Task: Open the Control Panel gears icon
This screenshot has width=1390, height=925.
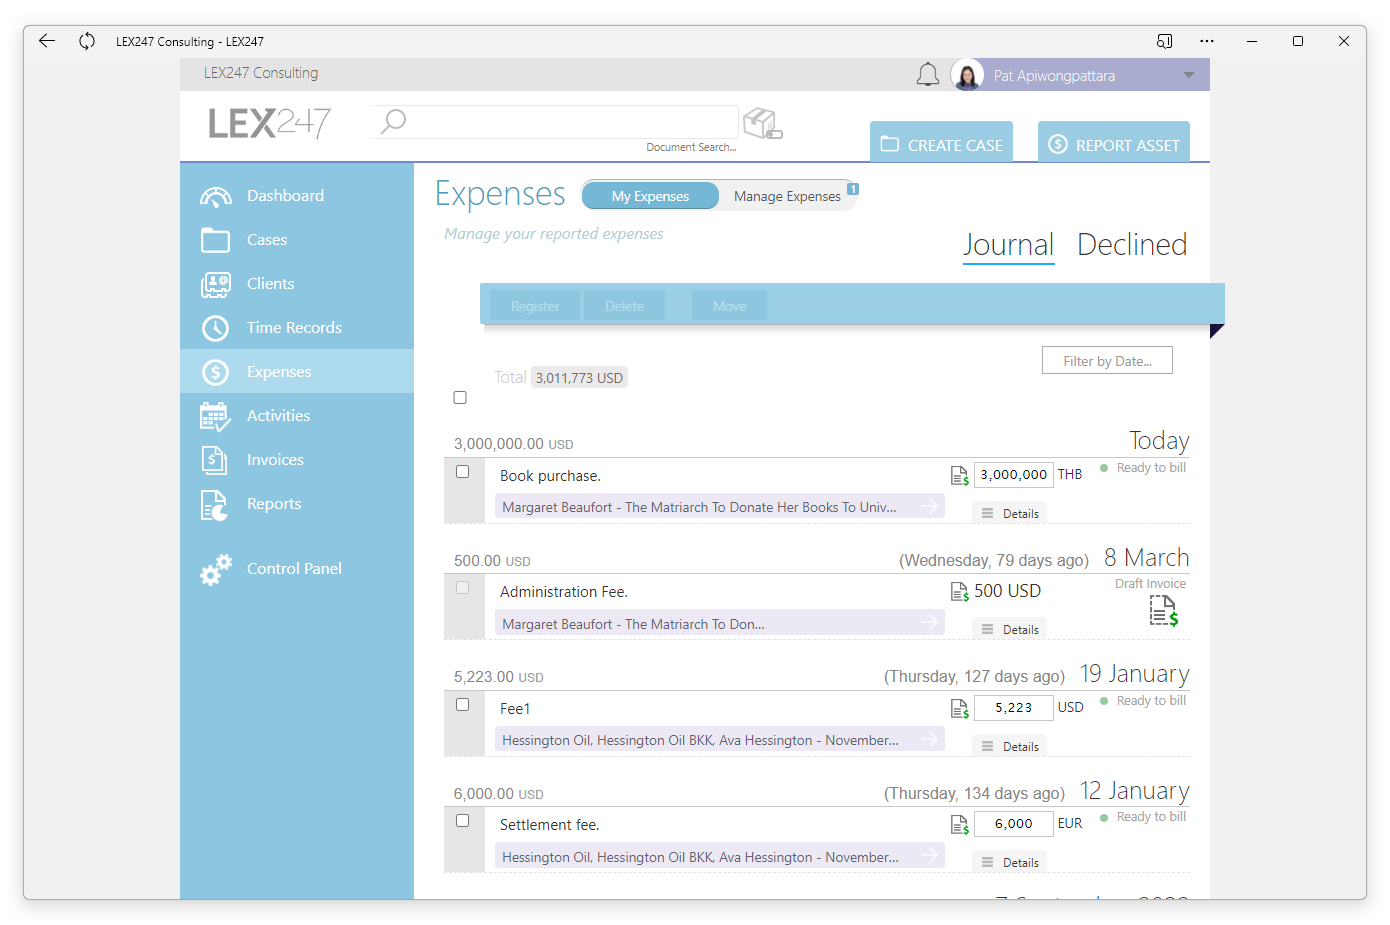Action: click(215, 569)
